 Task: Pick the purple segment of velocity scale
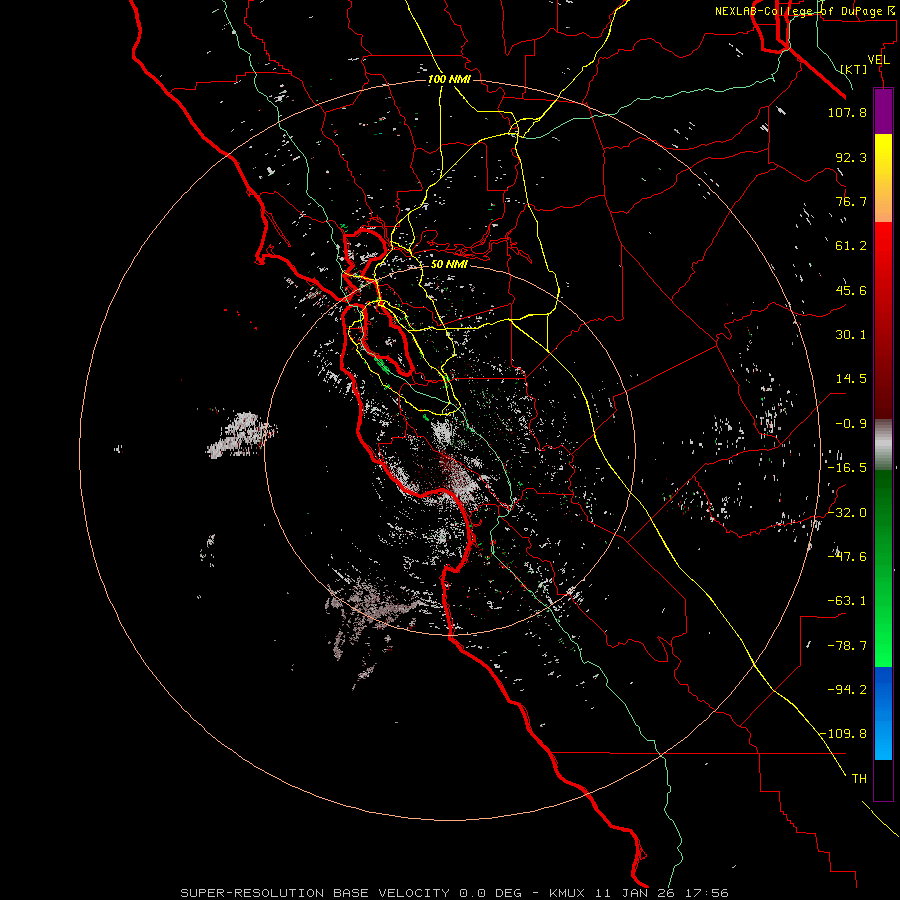coord(883,111)
